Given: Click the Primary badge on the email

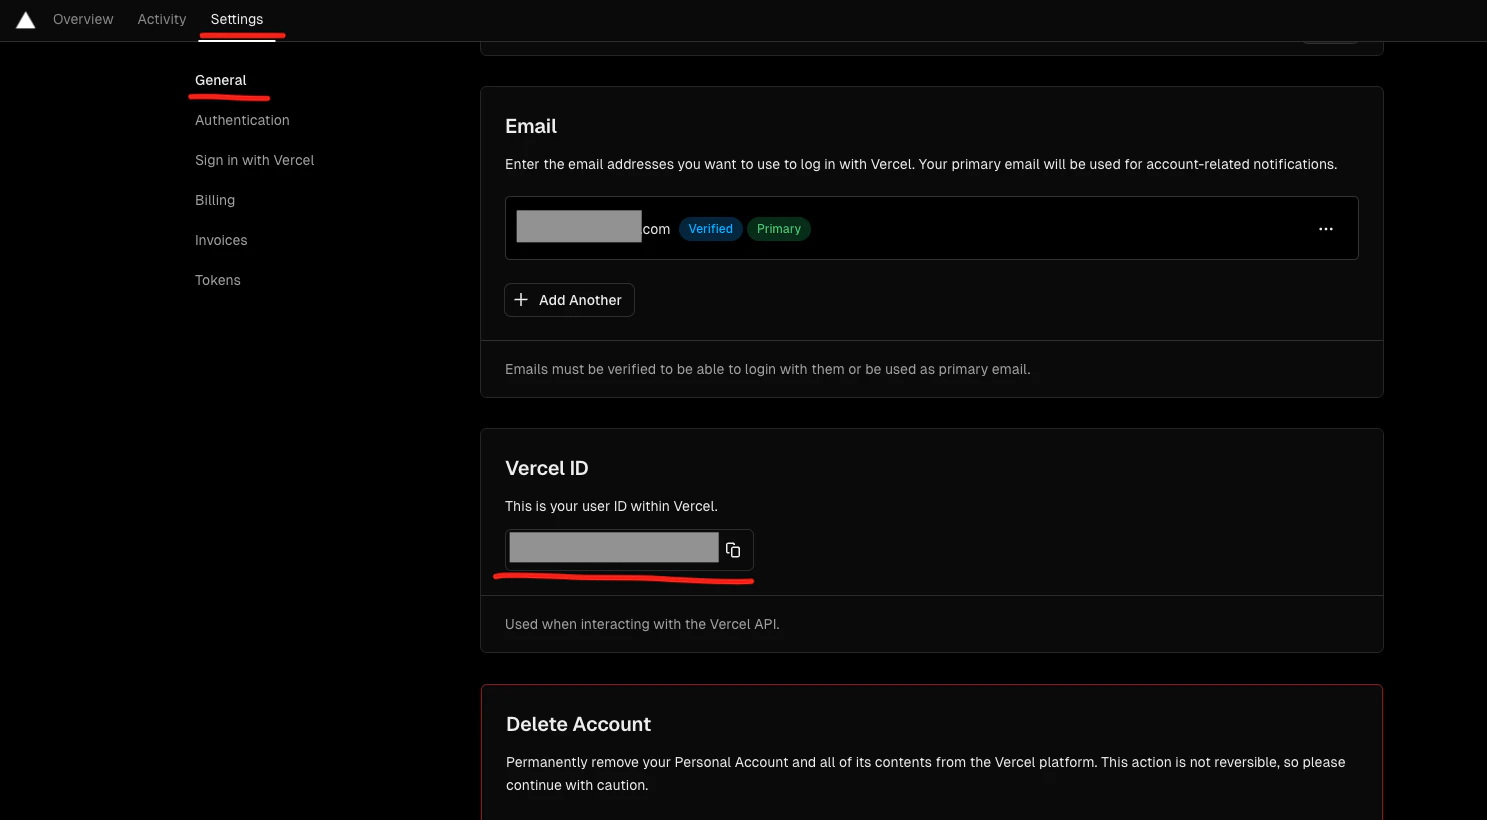Looking at the screenshot, I should click(779, 229).
